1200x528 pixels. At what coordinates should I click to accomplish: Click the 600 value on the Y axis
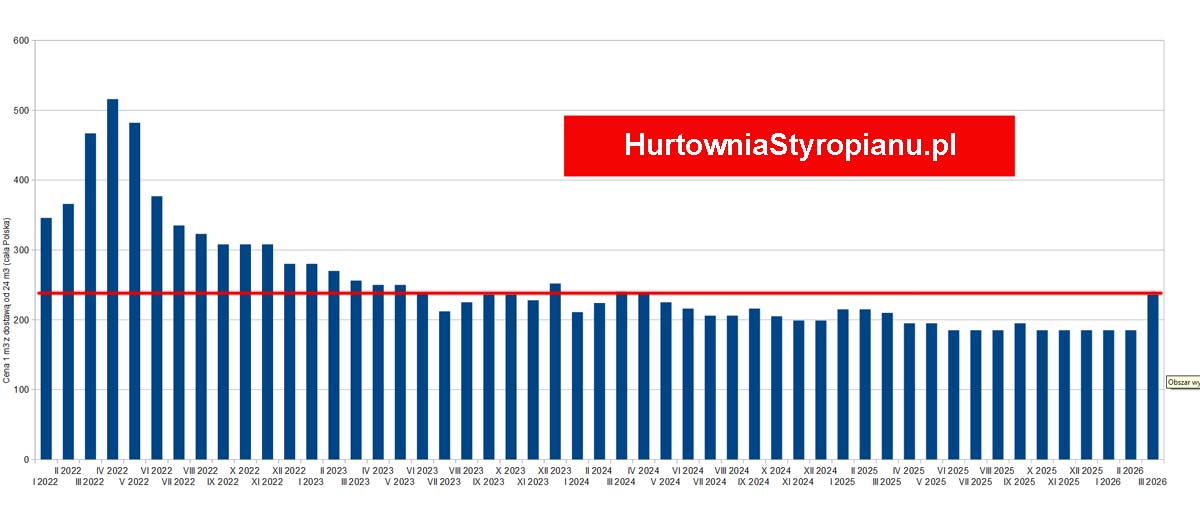(x=19, y=41)
